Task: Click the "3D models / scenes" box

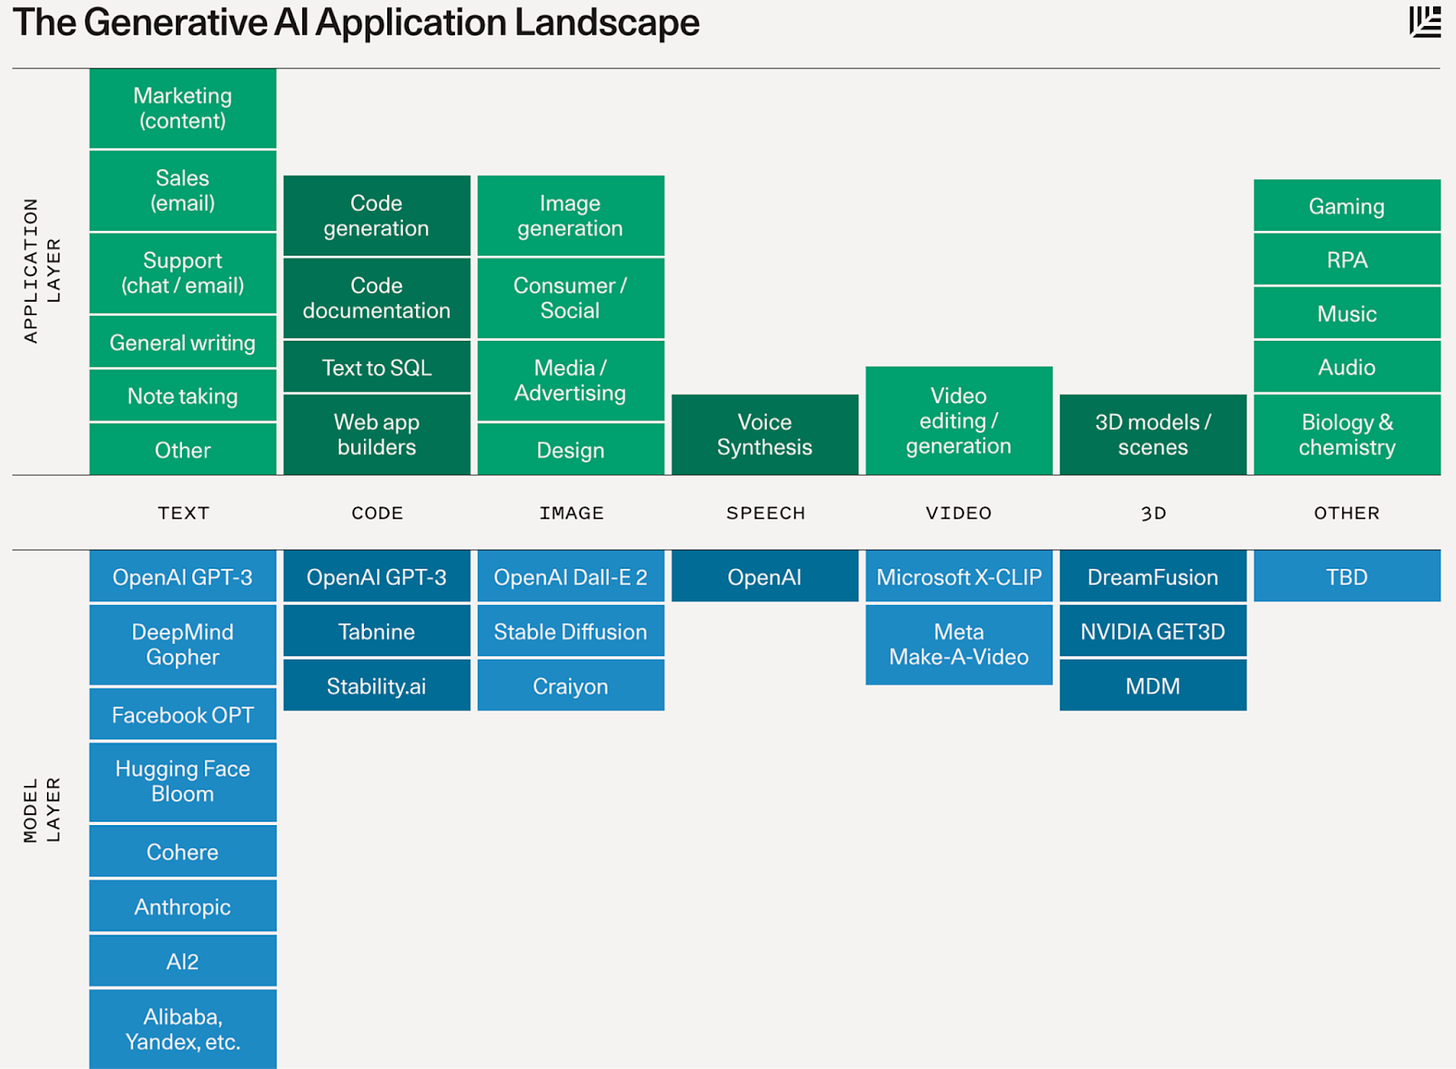Action: coord(1153,434)
